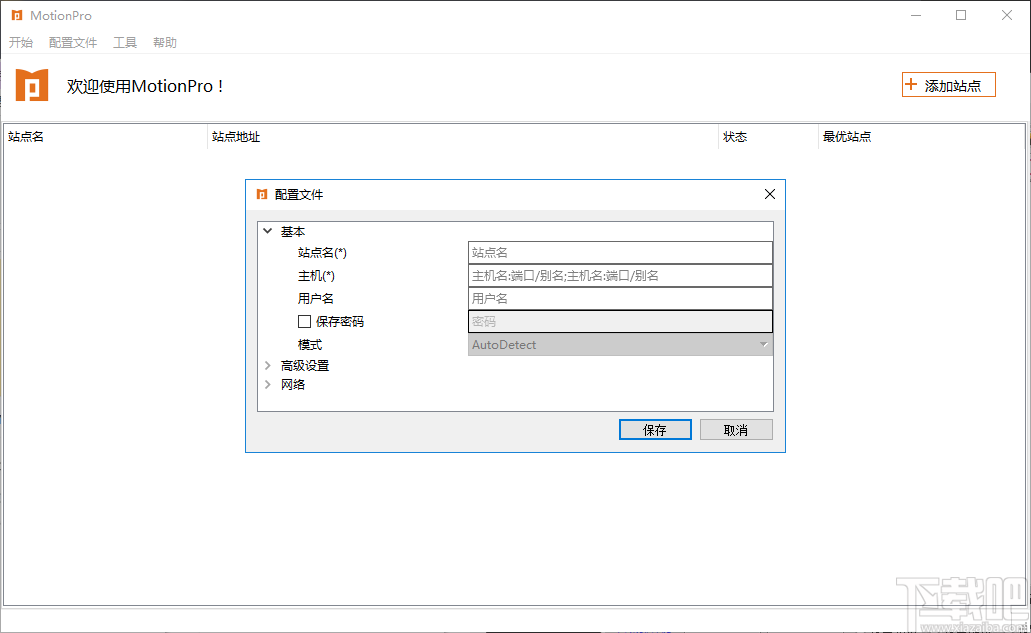Screen dimensions: 1031x633
Task: Close the 配置文件 dialog with its X icon
Action: coord(769,194)
